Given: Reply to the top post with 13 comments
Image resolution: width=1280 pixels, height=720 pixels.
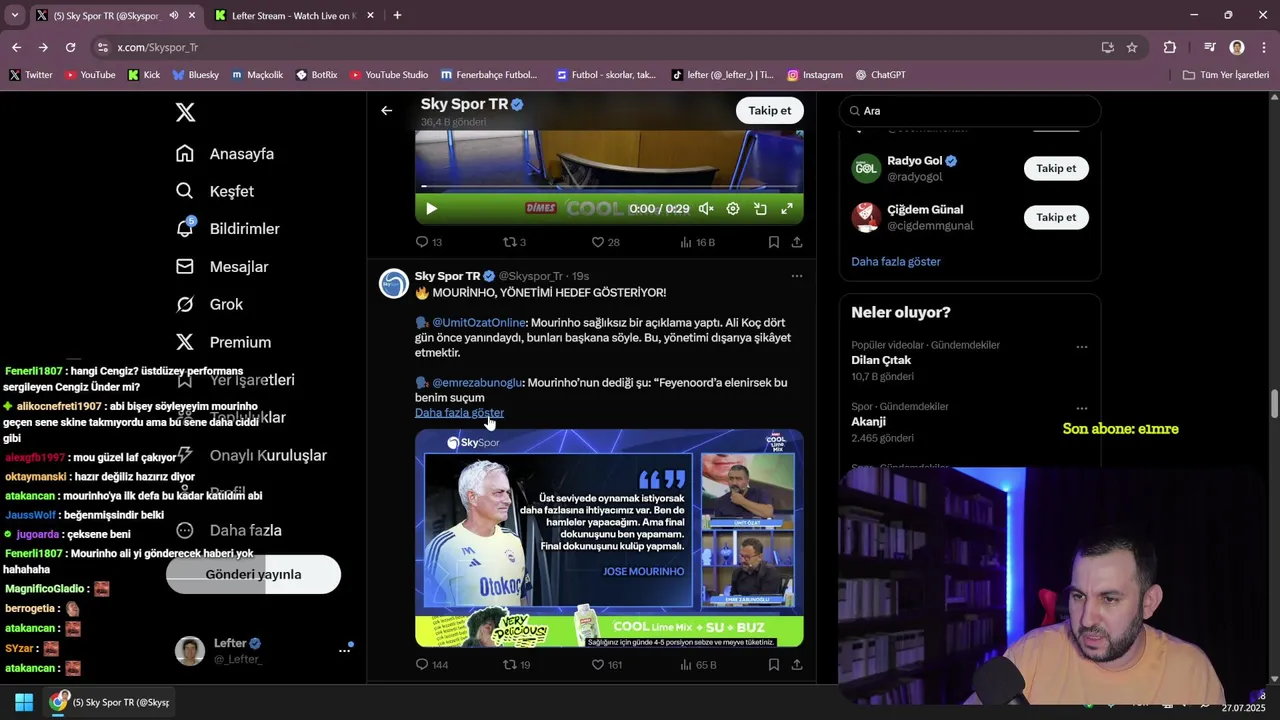Looking at the screenshot, I should point(429,242).
